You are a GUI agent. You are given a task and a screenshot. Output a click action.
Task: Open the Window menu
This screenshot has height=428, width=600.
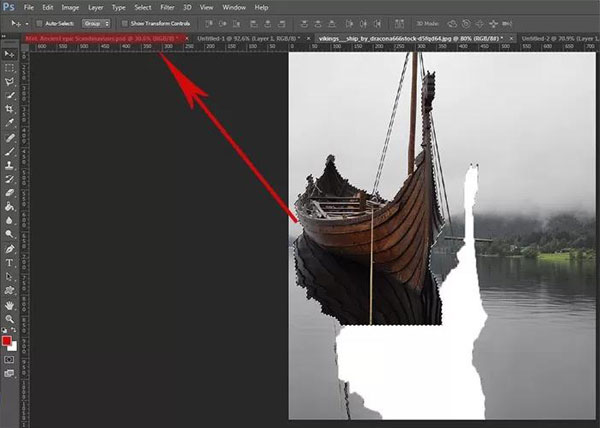pyautogui.click(x=234, y=7)
